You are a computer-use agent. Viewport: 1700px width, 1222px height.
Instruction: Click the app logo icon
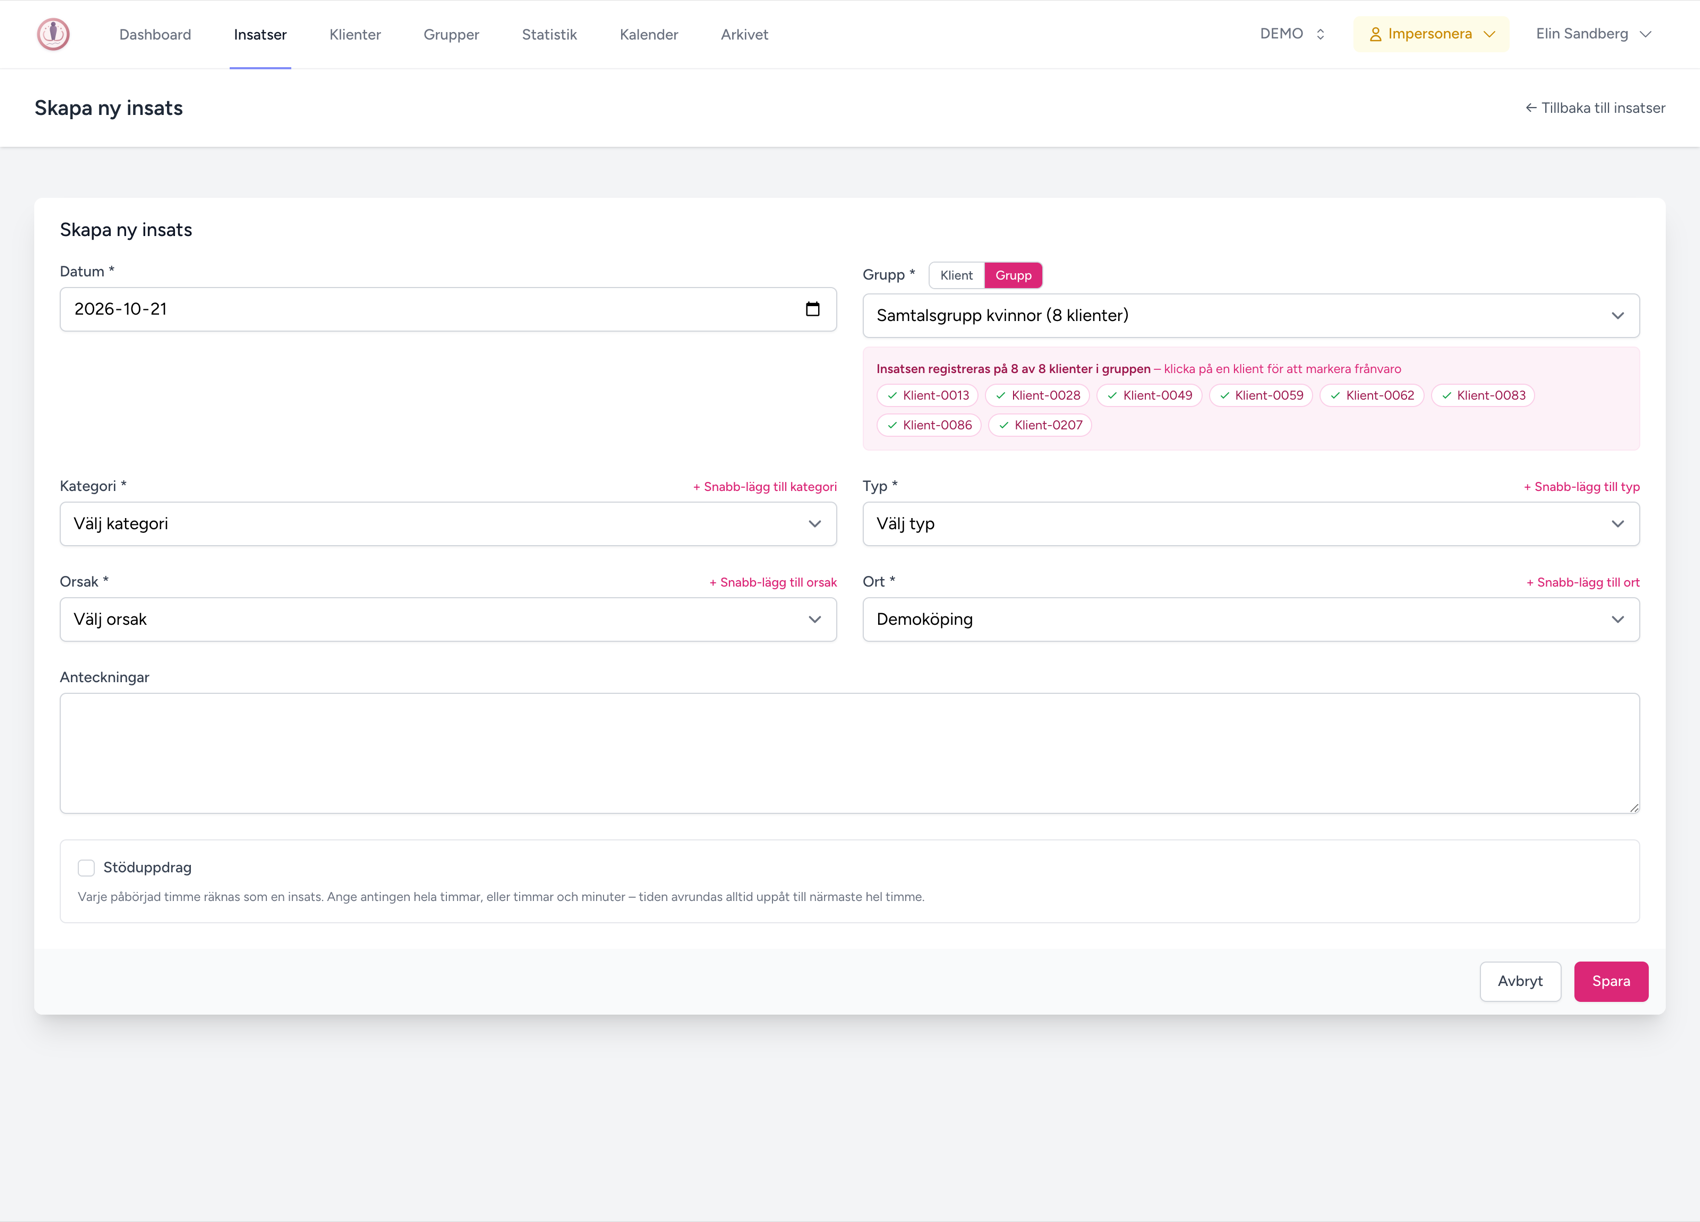pos(53,34)
